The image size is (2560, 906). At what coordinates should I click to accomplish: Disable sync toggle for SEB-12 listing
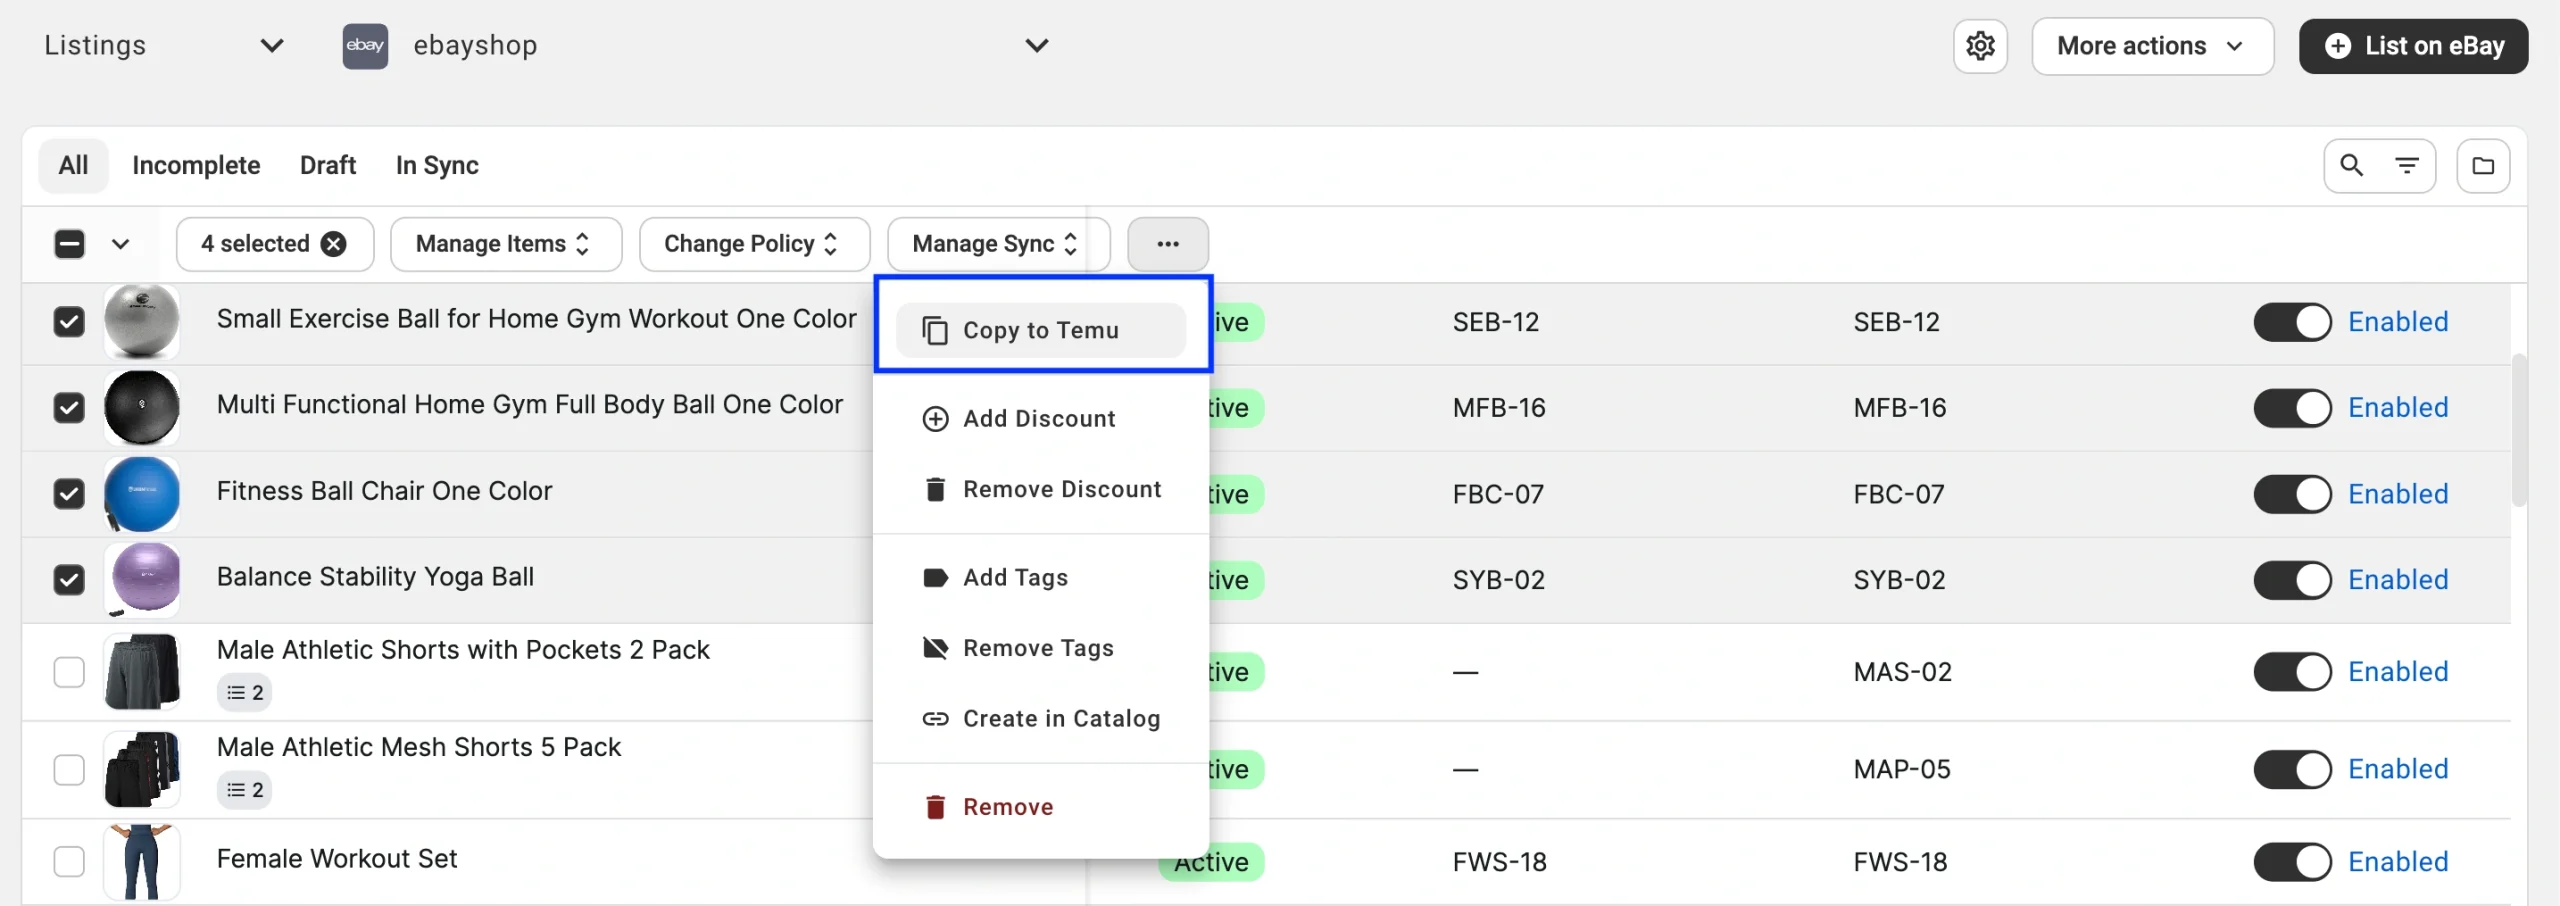coord(2292,322)
